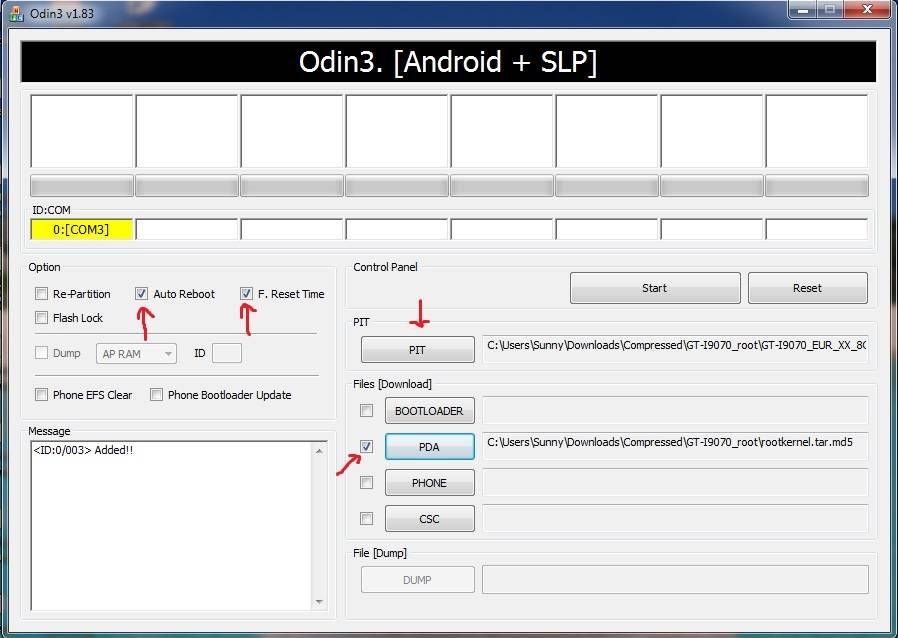
Task: Click the '<ID:0/003> Added!!' message line
Action: tap(84, 450)
